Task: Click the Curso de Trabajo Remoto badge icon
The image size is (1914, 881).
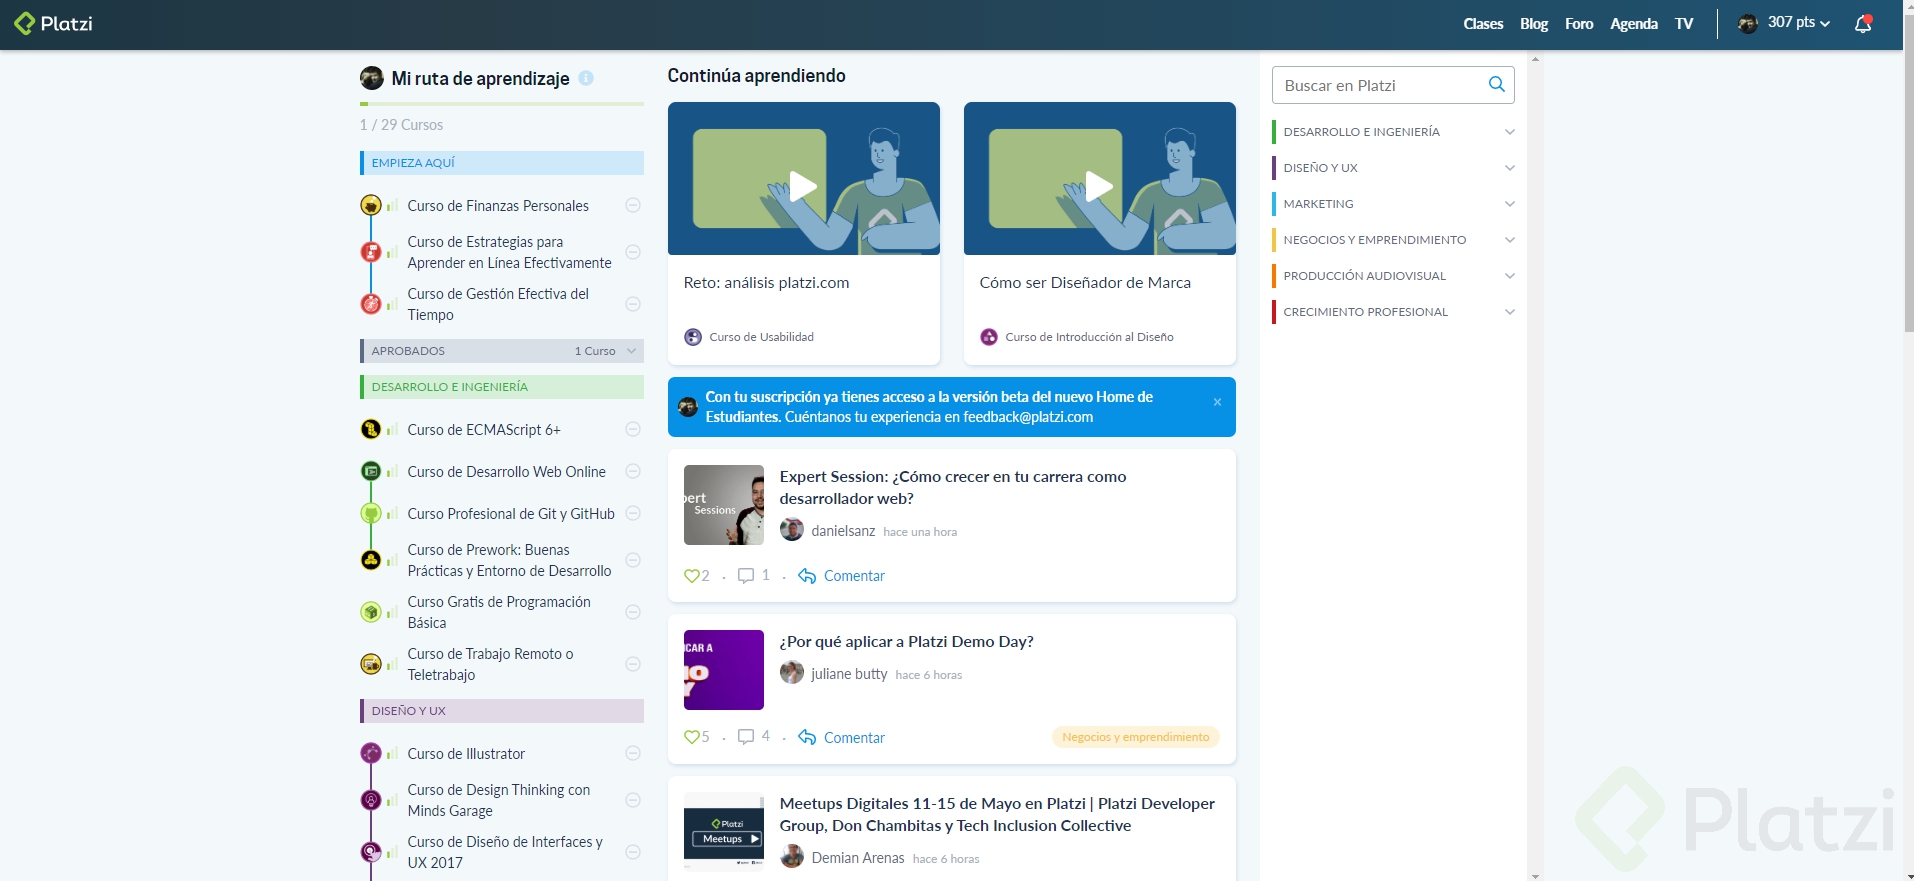Action: [x=371, y=664]
